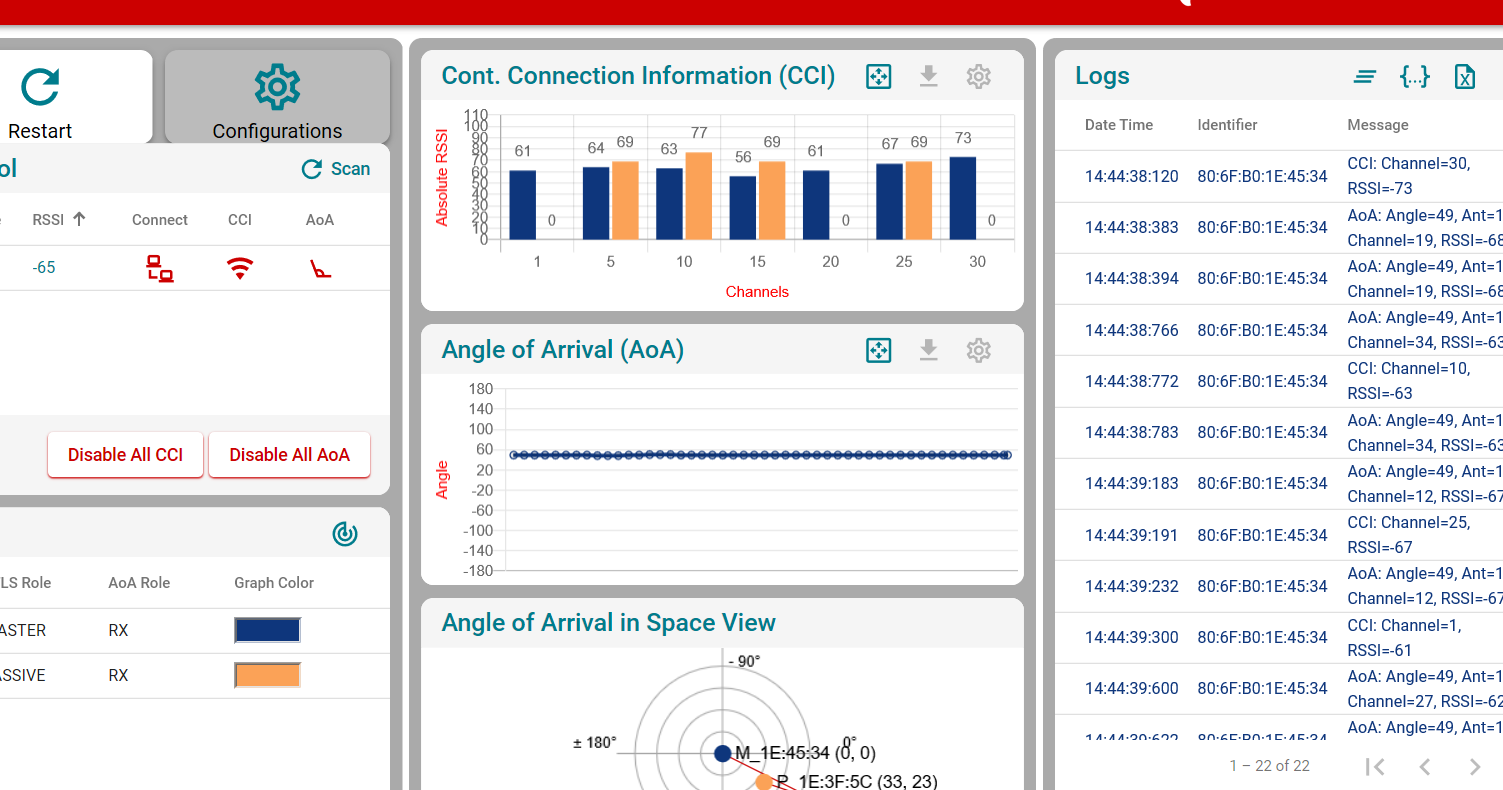Start a device Scan

tap(337, 169)
